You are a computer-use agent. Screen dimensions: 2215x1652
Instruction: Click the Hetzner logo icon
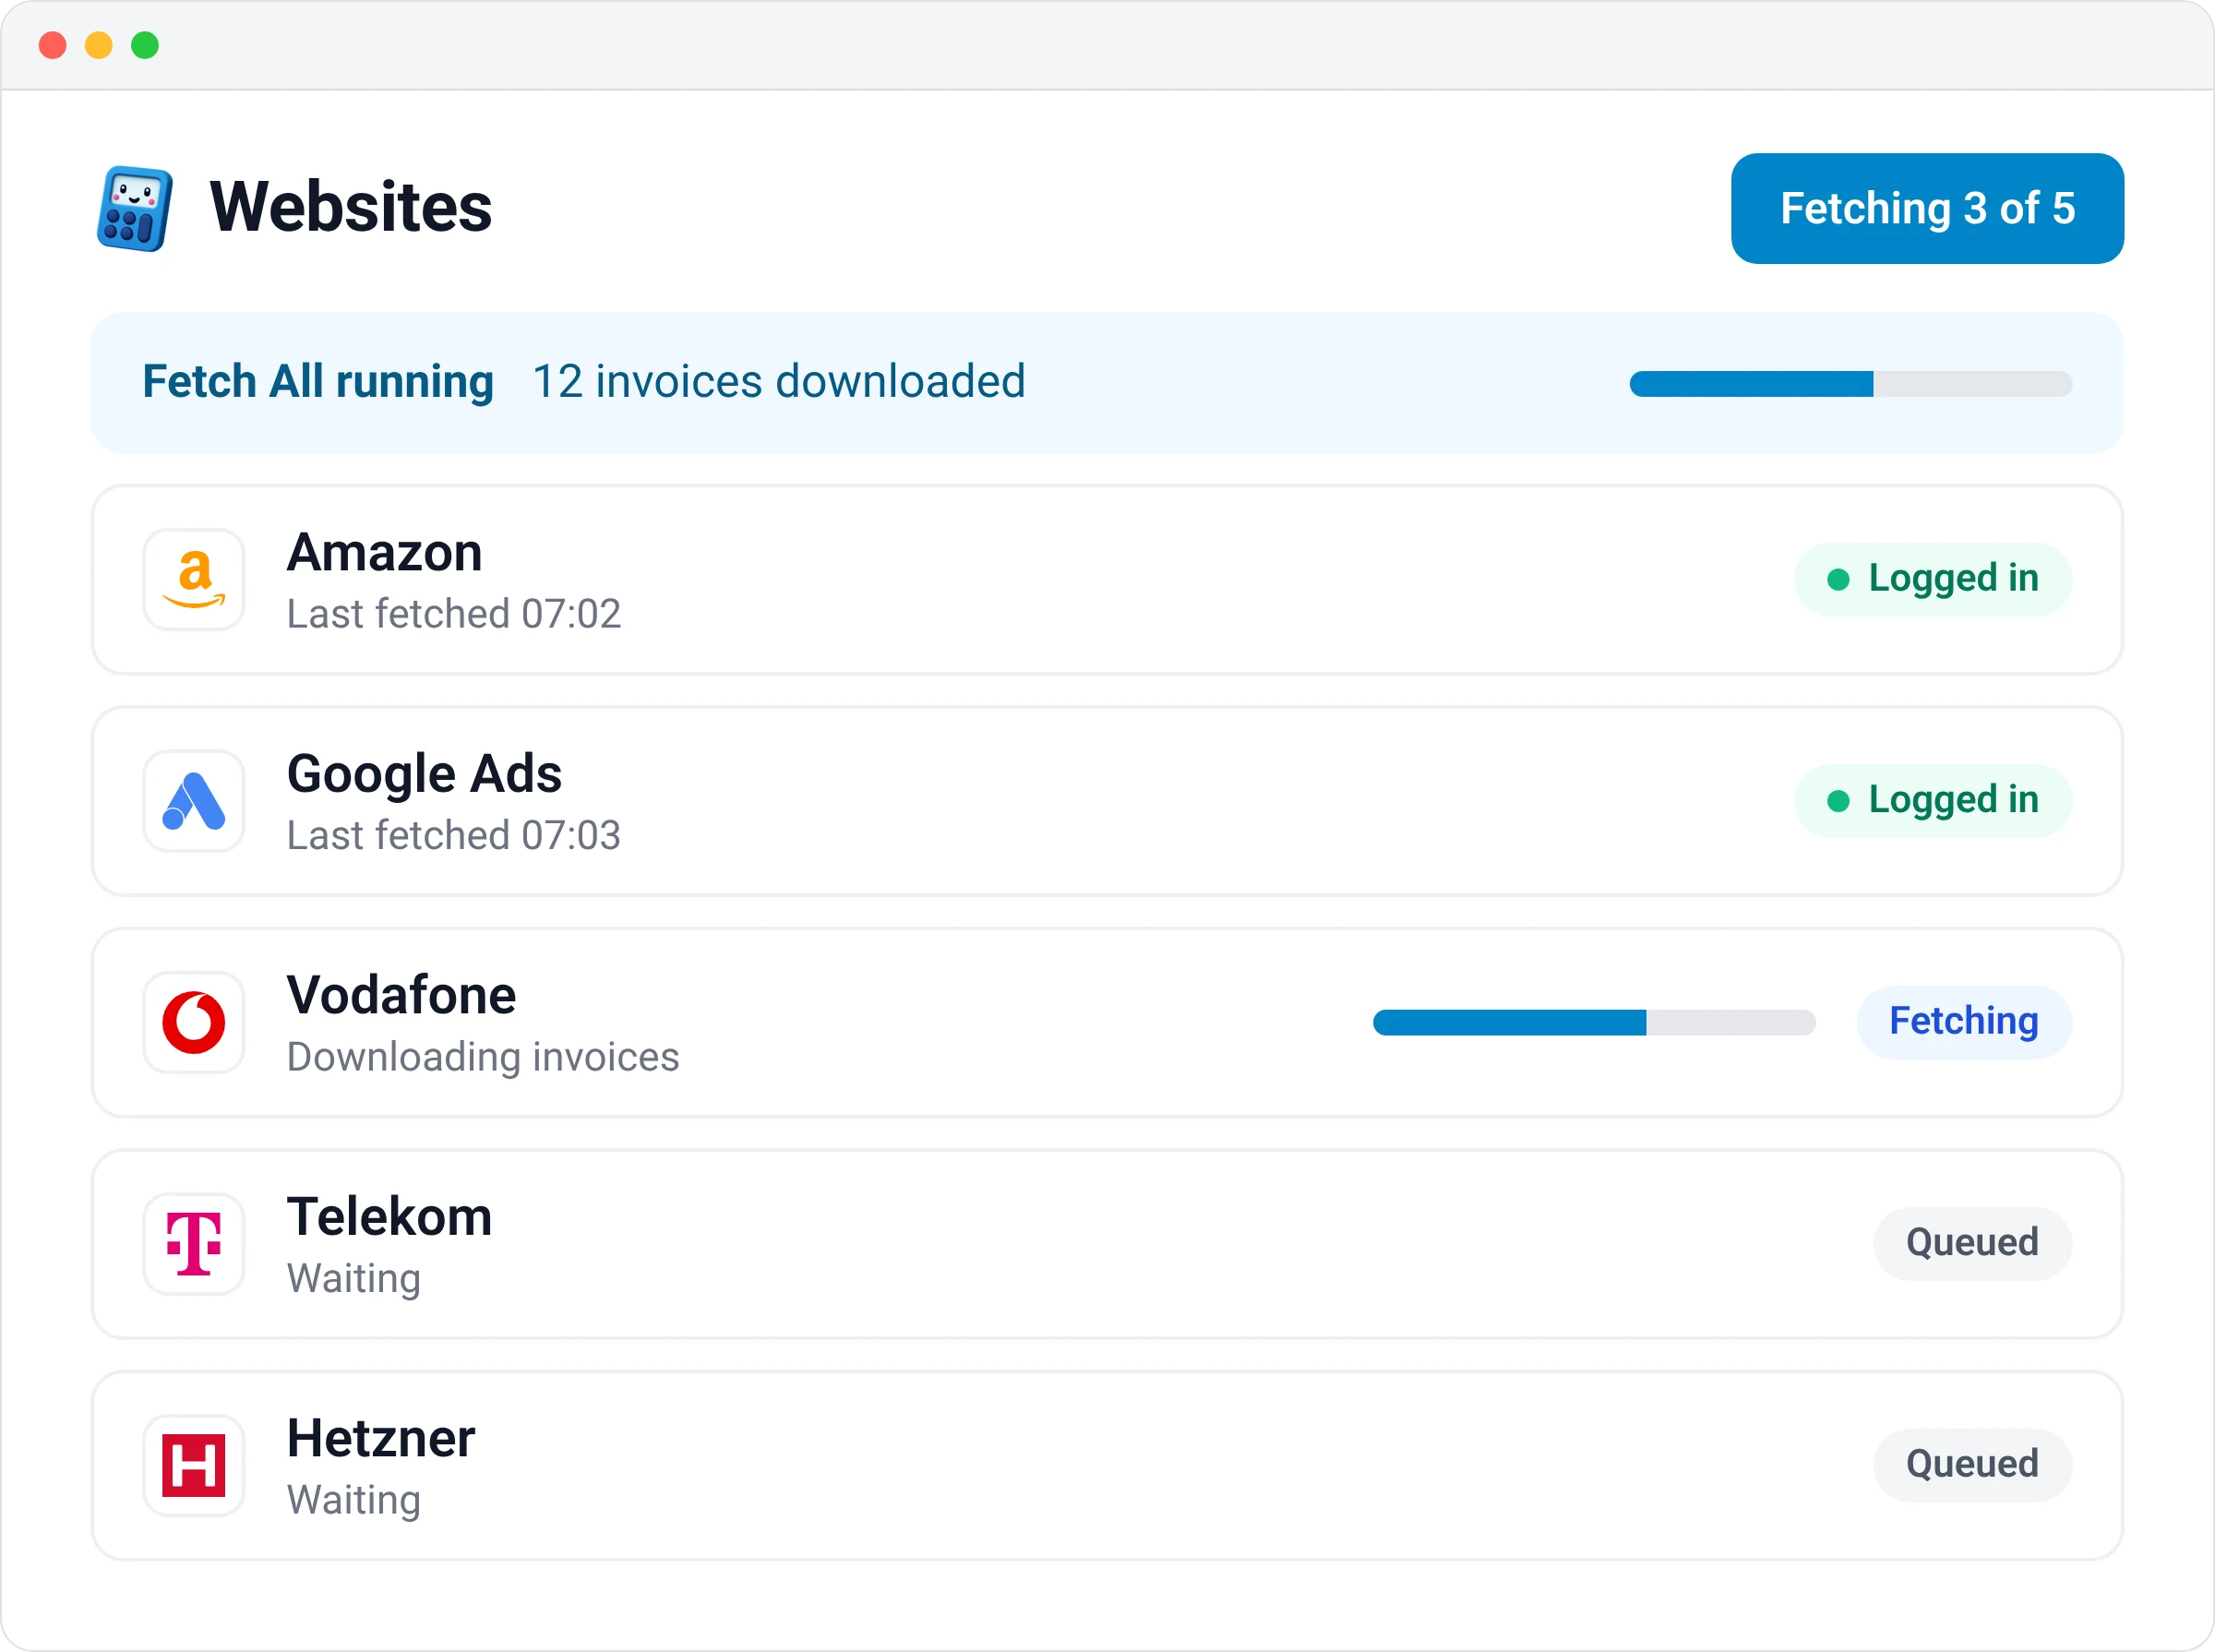[x=194, y=1466]
